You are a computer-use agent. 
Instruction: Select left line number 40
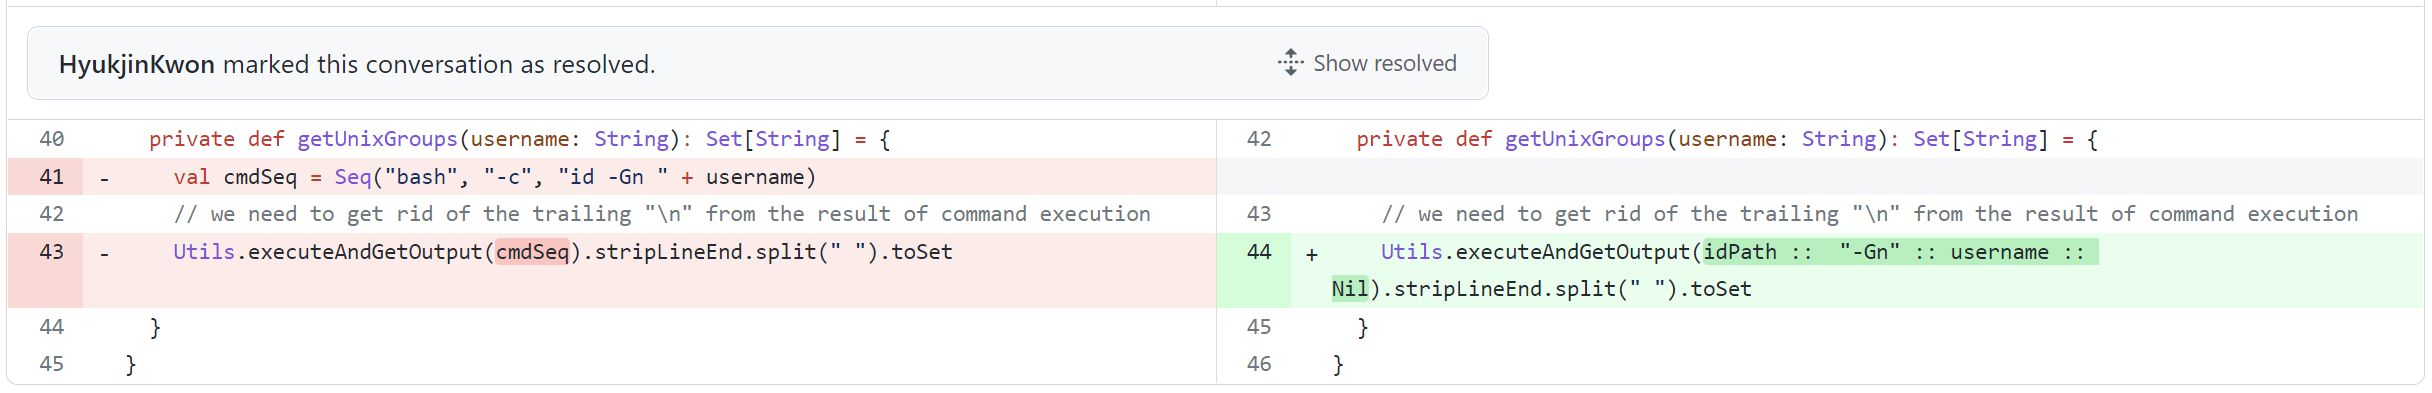pyautogui.click(x=51, y=139)
